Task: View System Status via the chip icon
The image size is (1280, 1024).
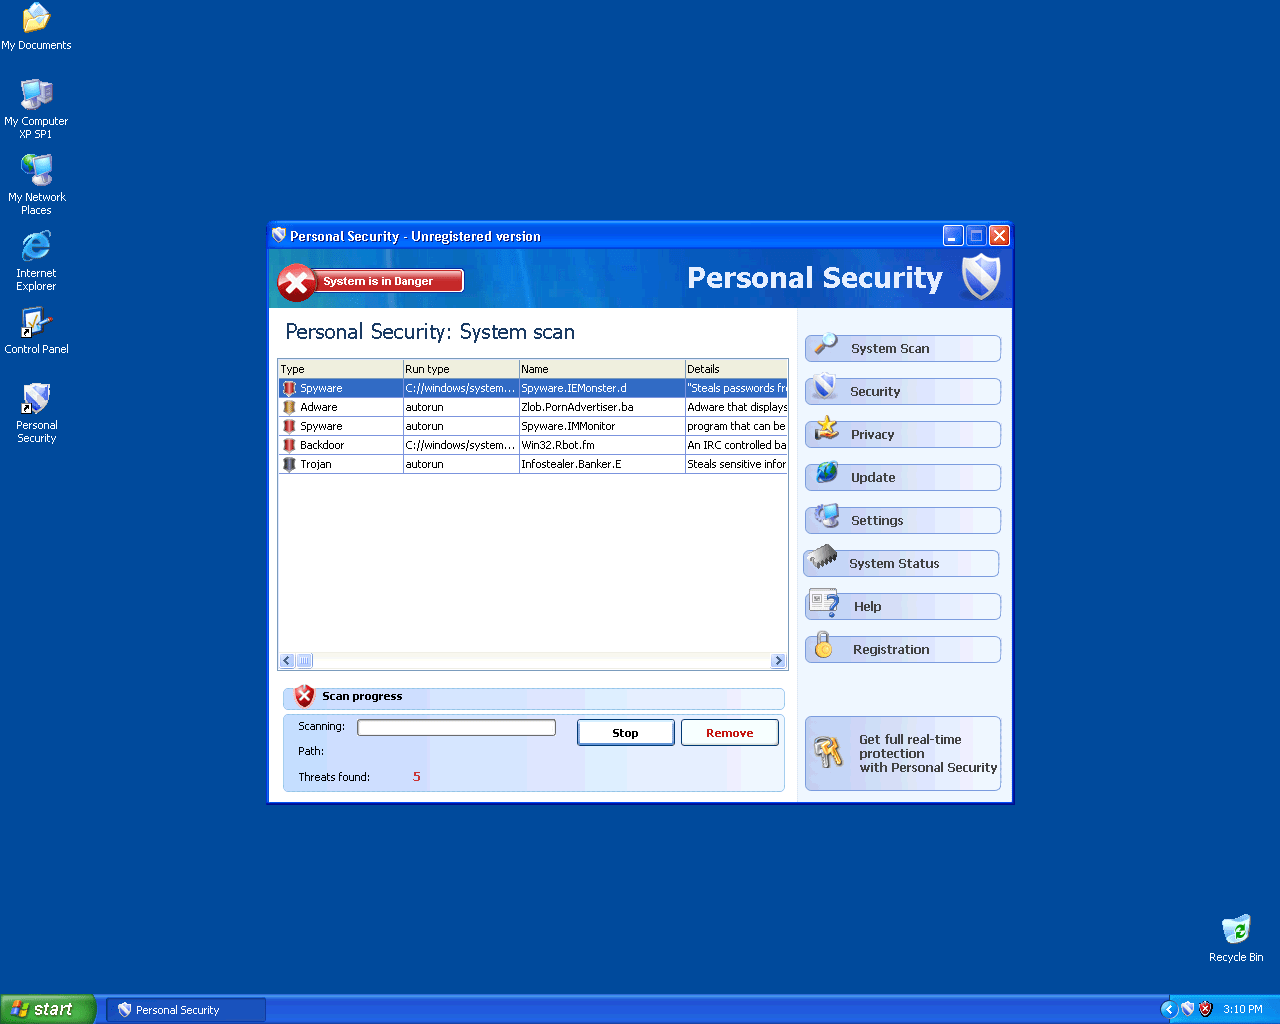Action: 821,558
